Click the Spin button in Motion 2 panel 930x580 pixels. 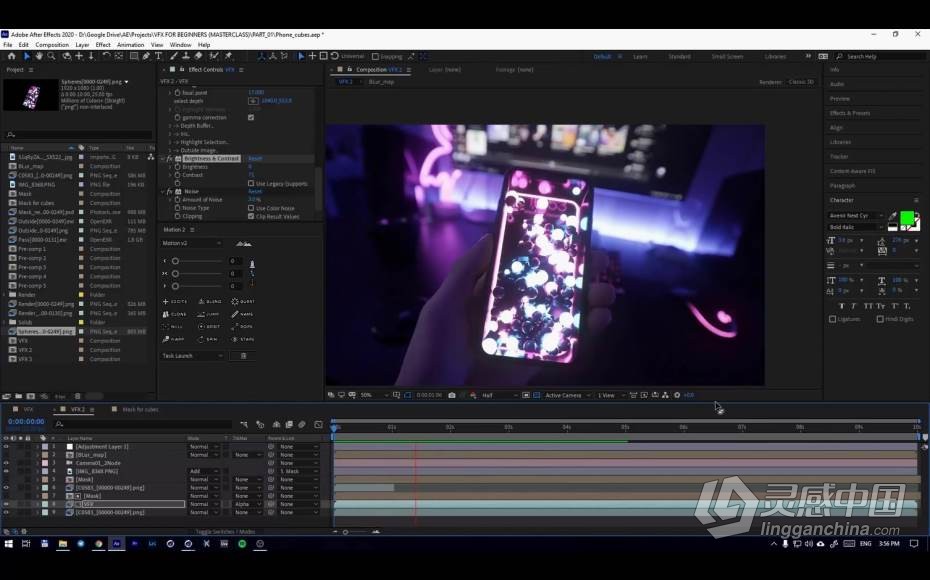click(x=210, y=339)
